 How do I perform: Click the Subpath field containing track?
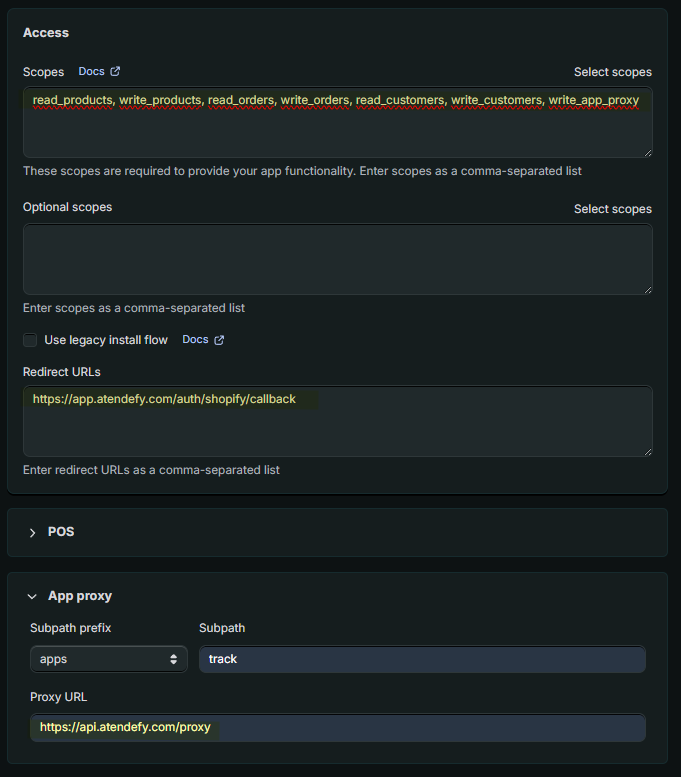[x=422, y=659]
